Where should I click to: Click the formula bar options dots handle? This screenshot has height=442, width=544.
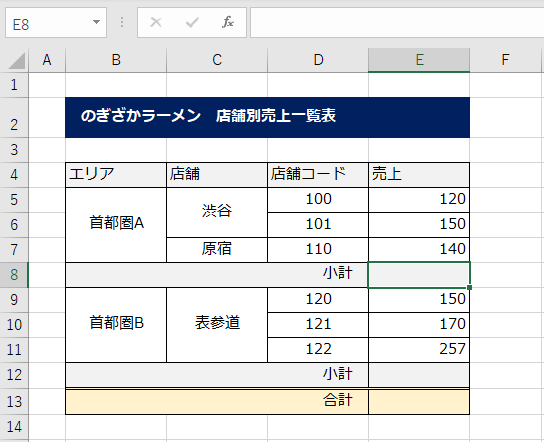pos(122,23)
